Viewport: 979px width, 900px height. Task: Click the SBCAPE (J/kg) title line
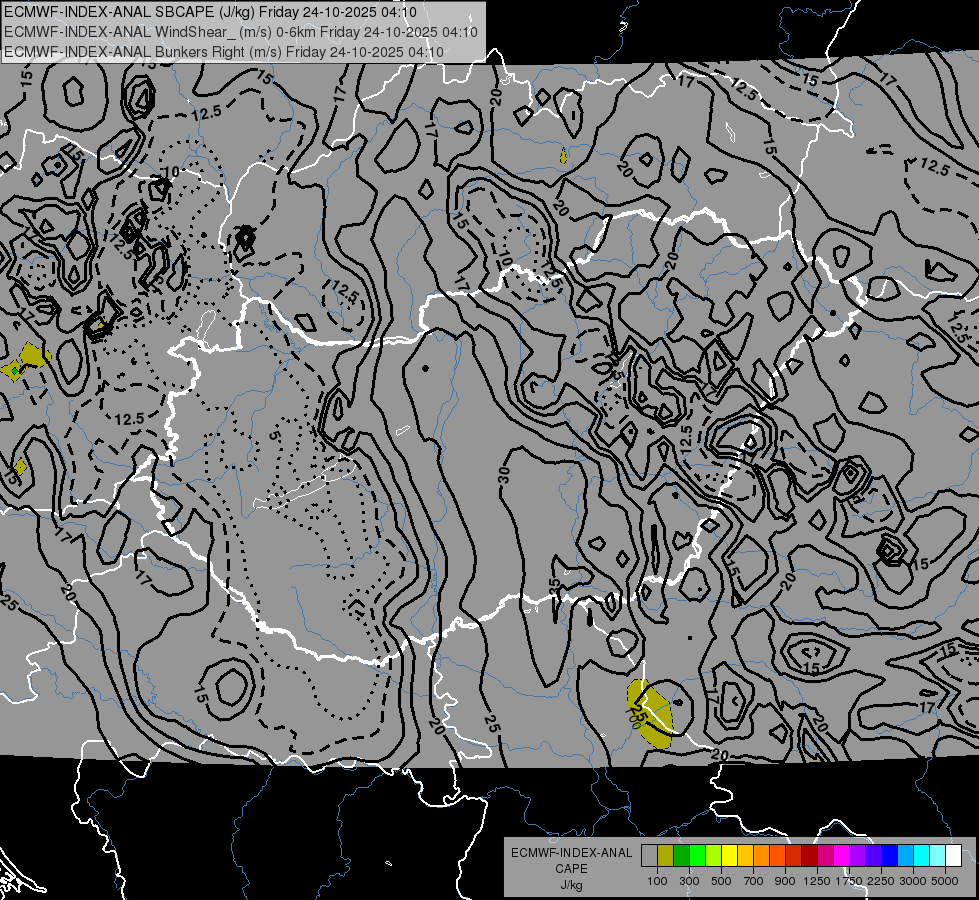pos(210,12)
